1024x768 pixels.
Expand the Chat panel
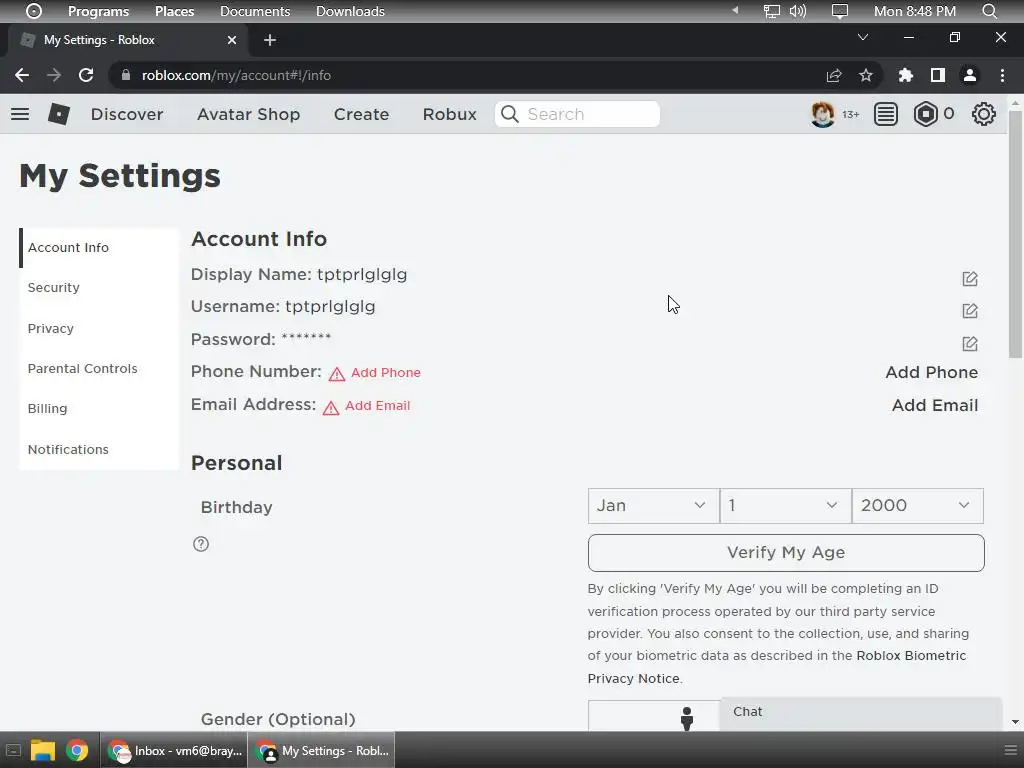point(861,712)
